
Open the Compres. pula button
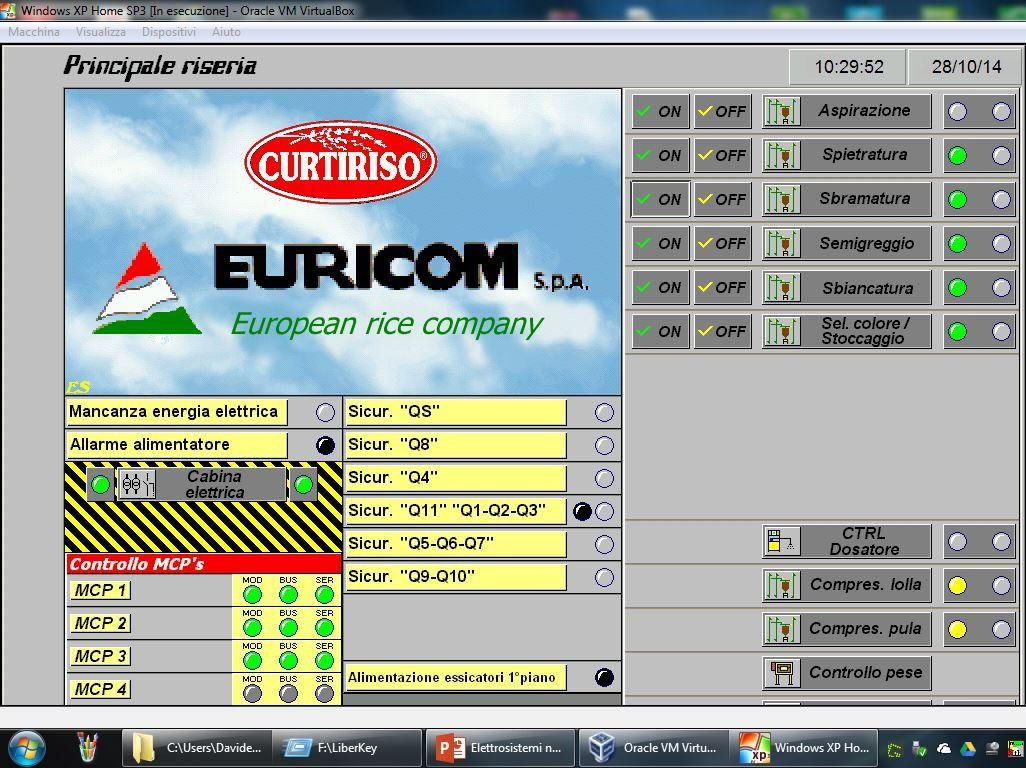(x=847, y=629)
